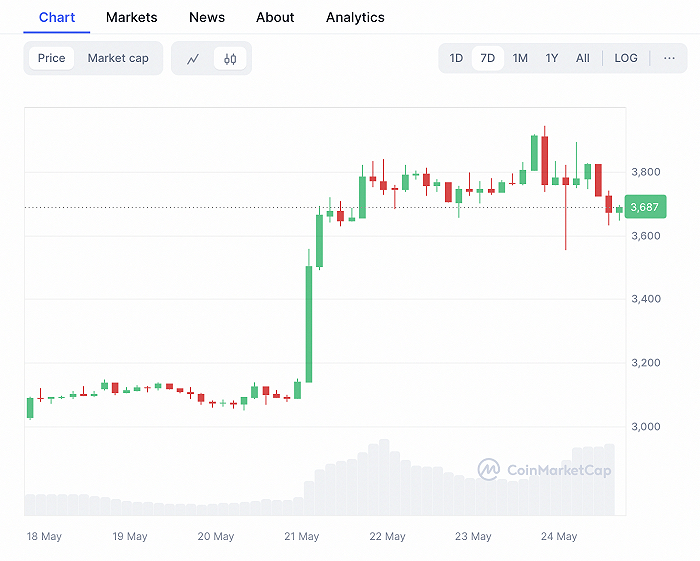Open the more options ellipsis menu
Screen dimensions: 700x561
coord(669,58)
